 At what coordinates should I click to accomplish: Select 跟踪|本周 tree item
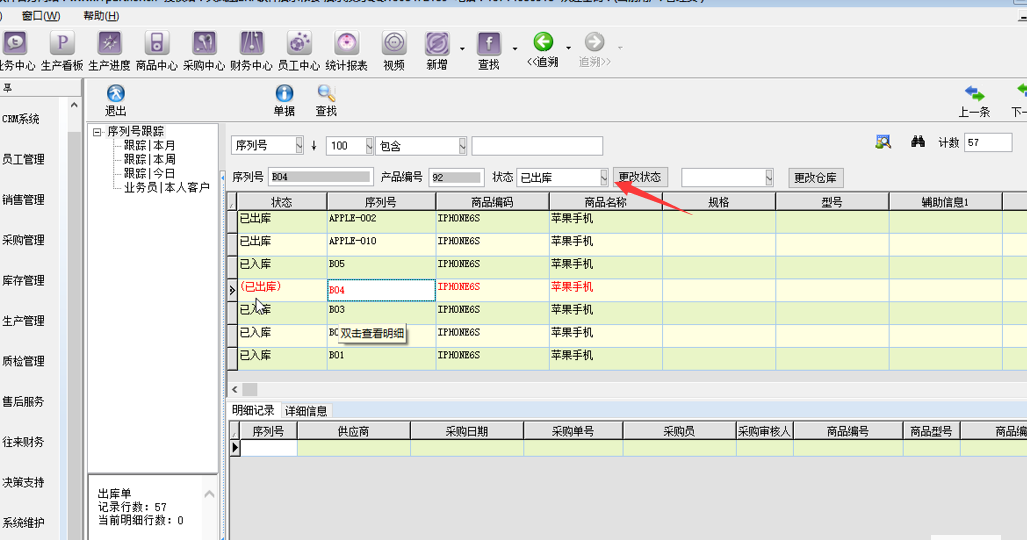(149, 159)
